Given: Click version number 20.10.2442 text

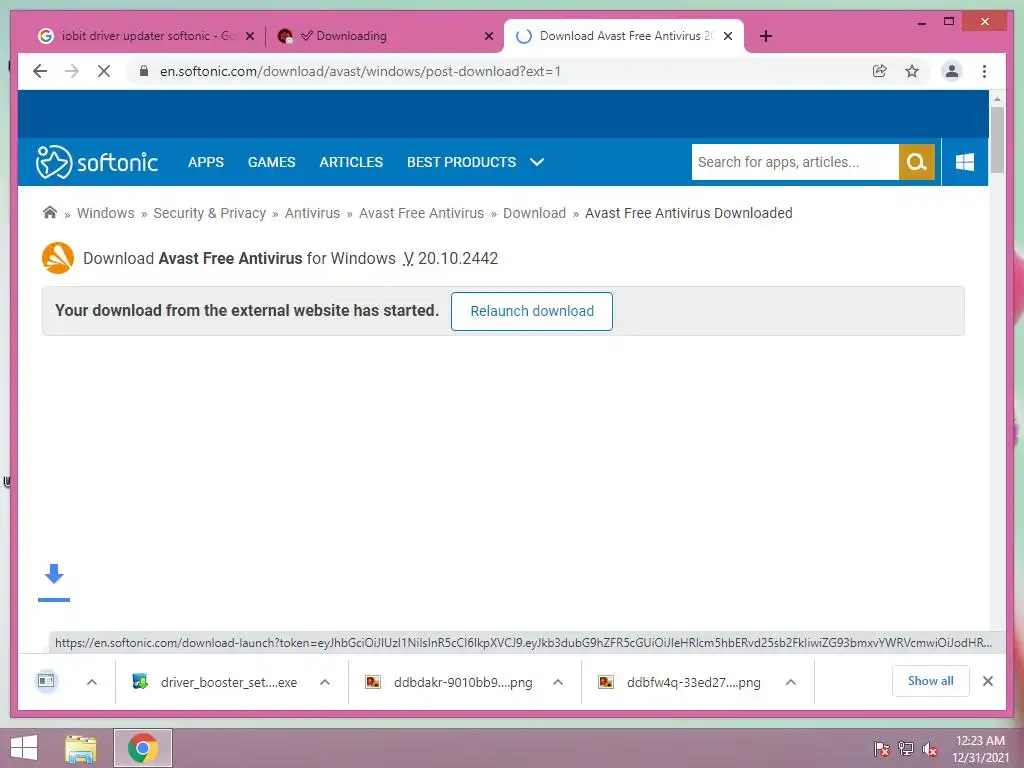Looking at the screenshot, I should coord(458,259).
